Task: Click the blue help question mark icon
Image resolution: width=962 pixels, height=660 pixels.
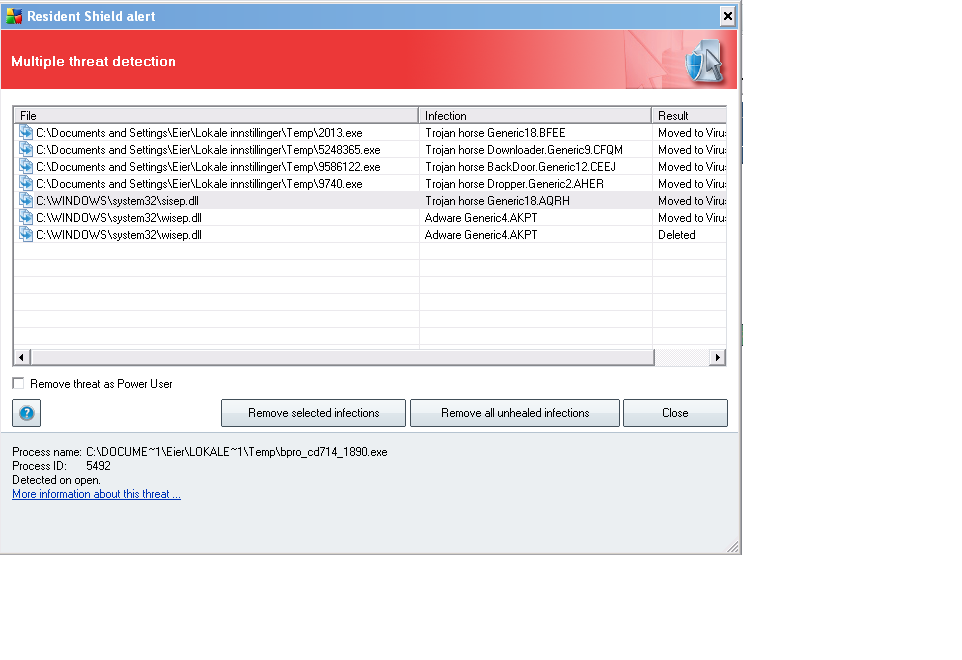Action: 26,413
